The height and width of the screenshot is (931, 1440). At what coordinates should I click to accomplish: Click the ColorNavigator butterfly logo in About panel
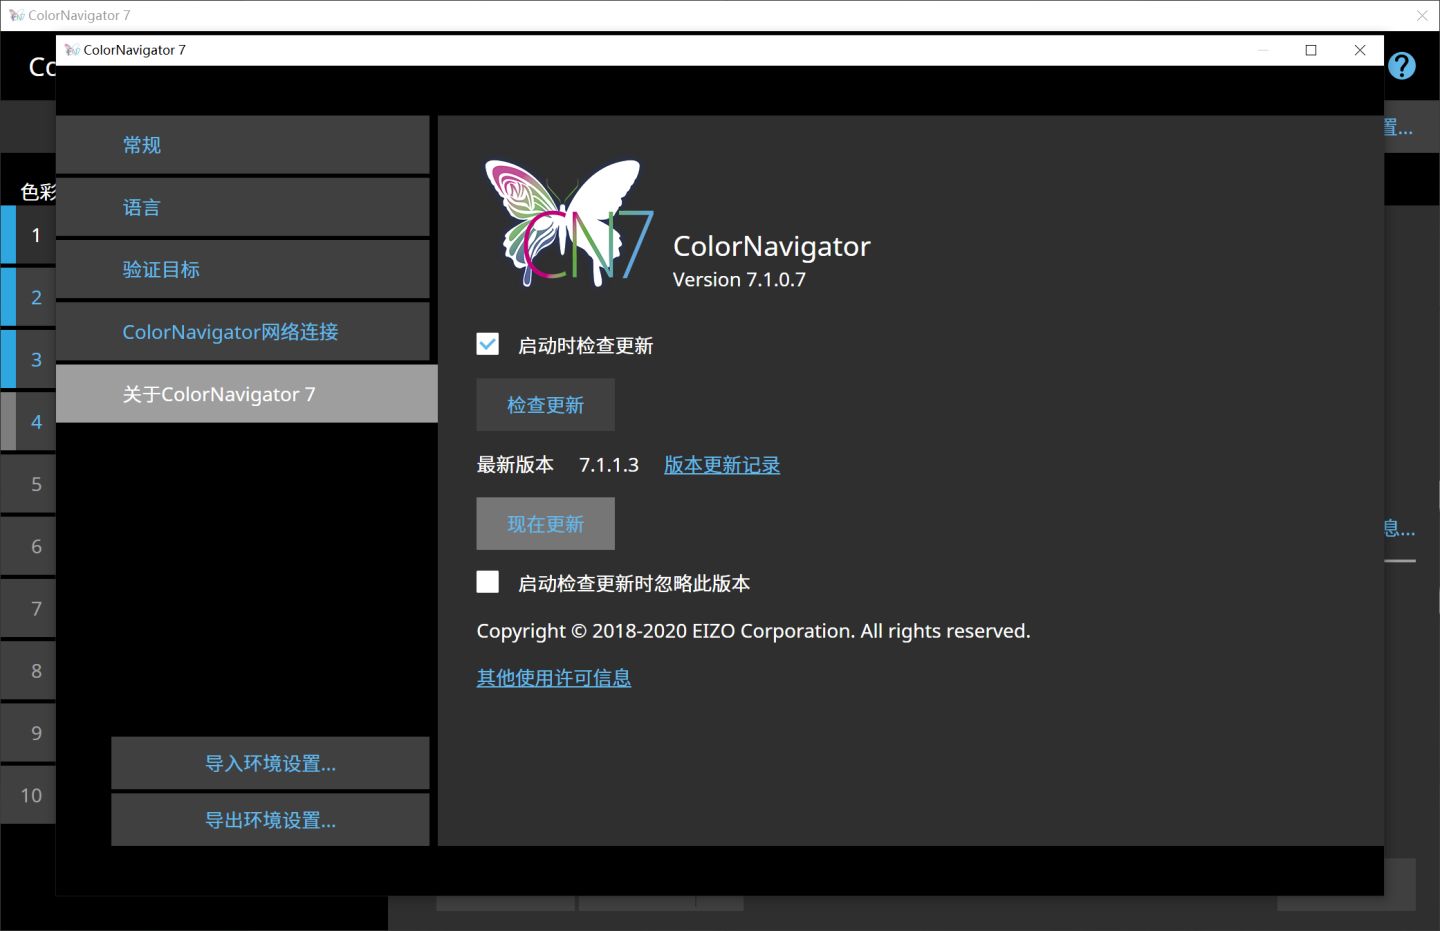(x=569, y=222)
